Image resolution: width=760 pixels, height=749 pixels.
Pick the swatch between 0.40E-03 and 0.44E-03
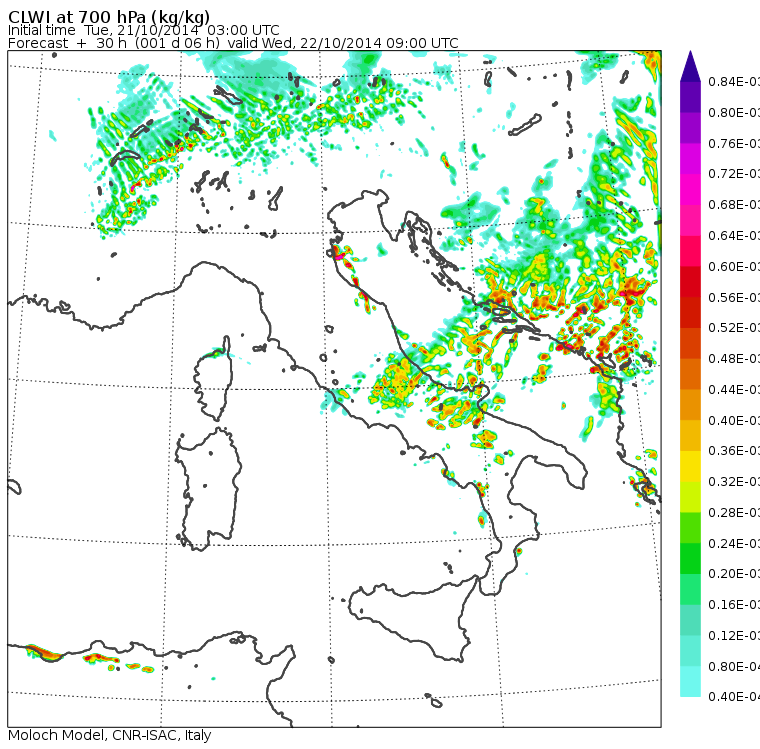690,405
